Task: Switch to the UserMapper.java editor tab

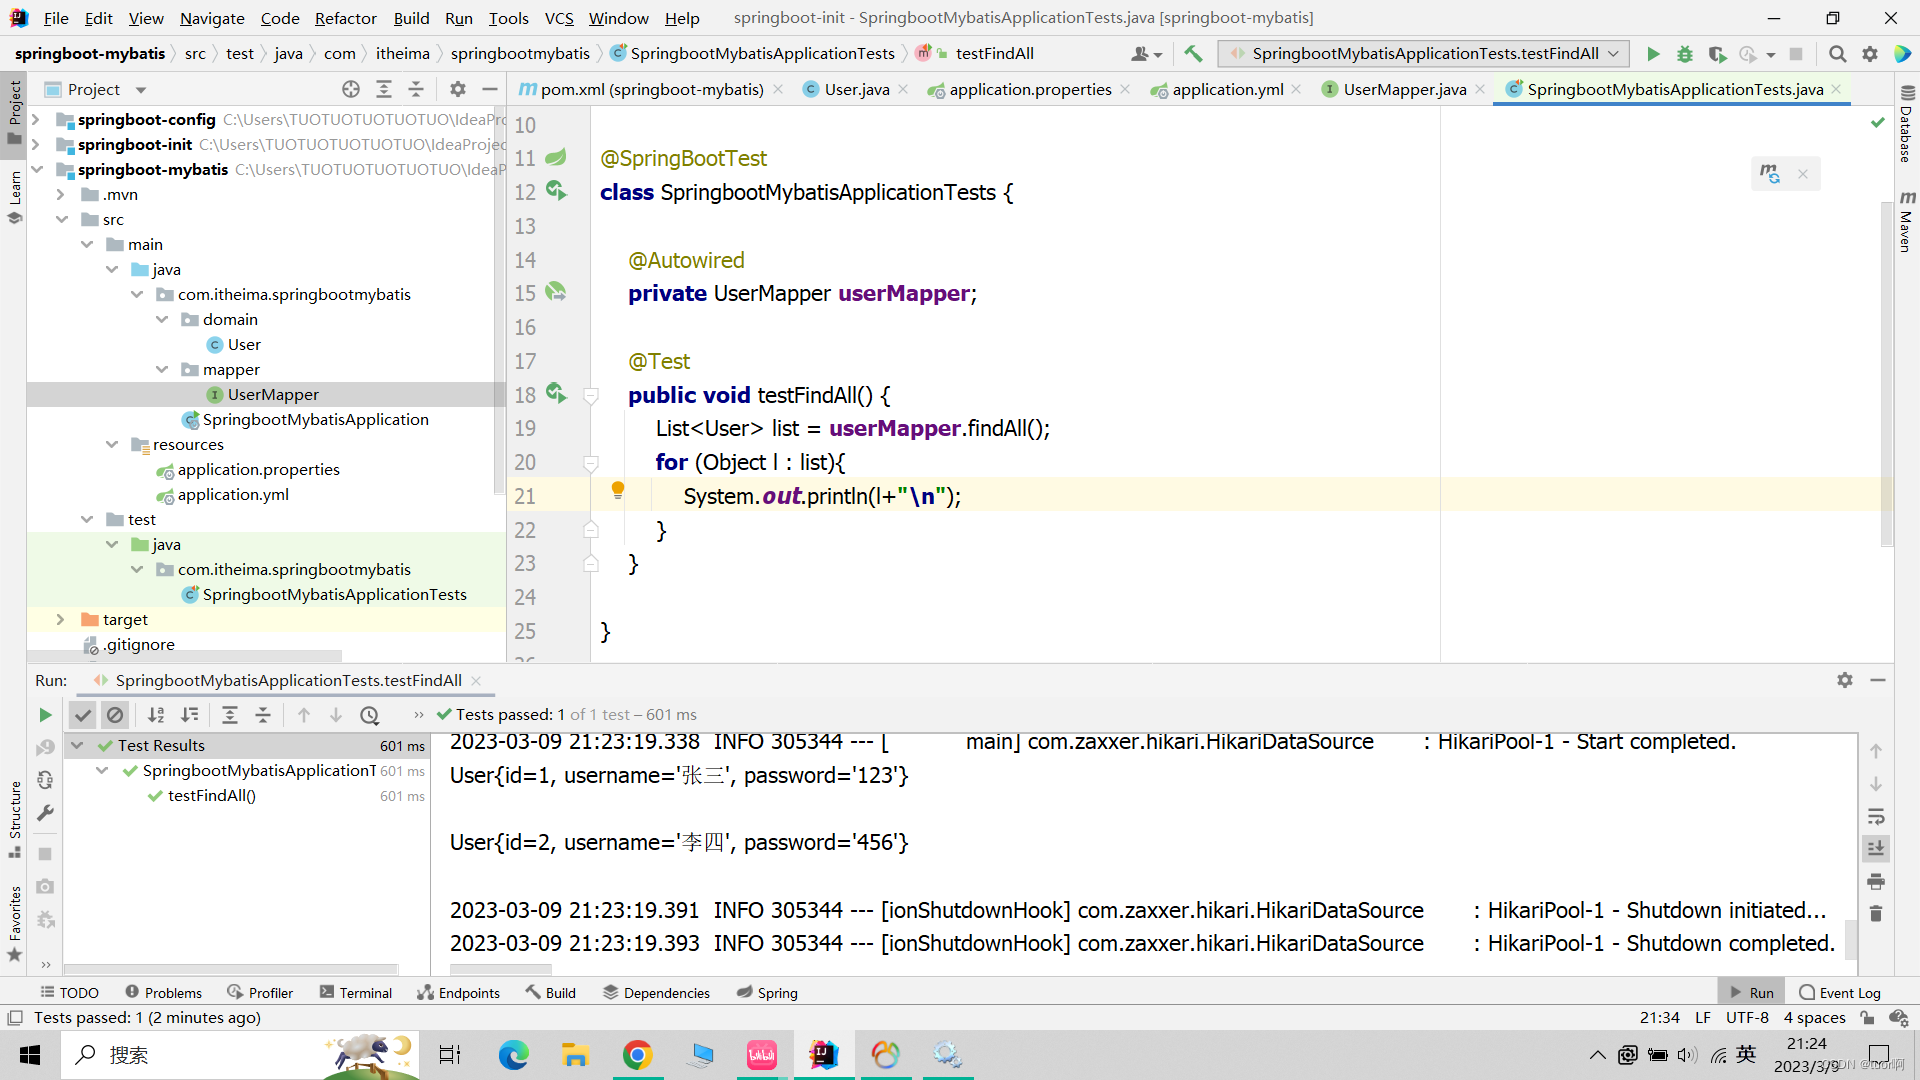Action: [1404, 89]
